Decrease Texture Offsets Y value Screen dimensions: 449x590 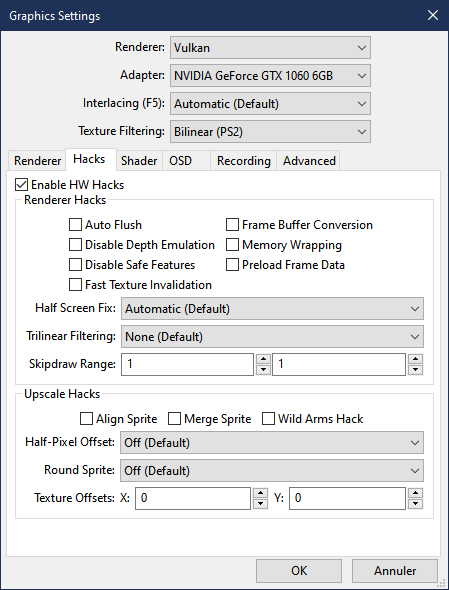point(415,503)
